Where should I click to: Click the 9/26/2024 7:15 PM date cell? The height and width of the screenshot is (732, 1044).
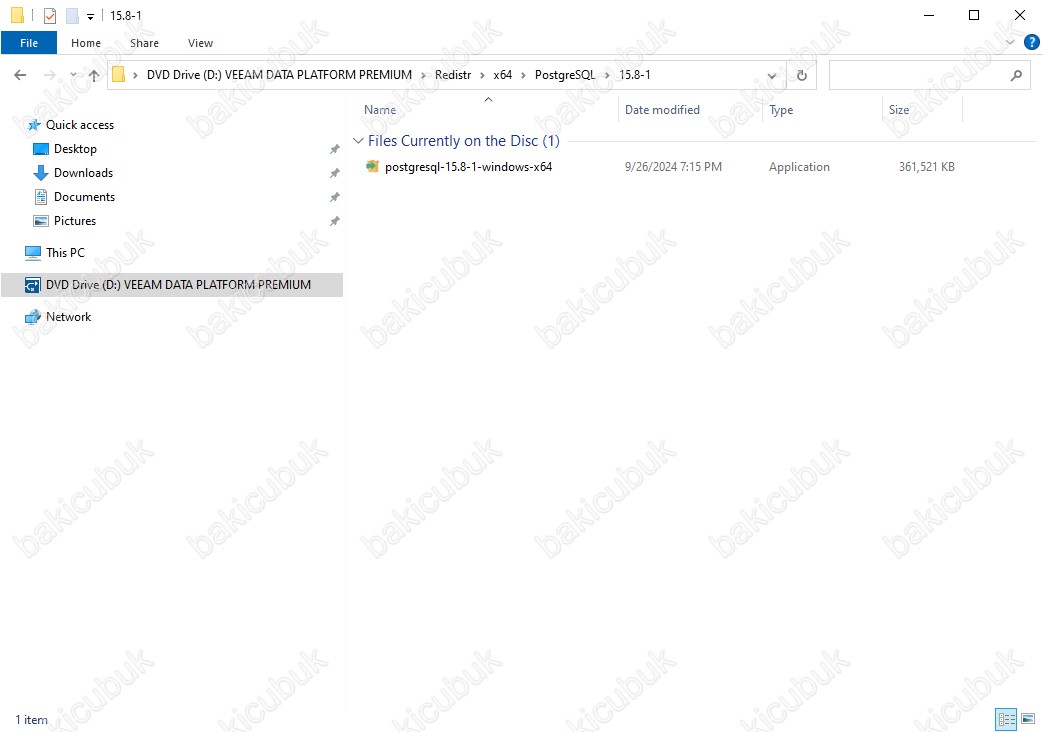pos(673,167)
